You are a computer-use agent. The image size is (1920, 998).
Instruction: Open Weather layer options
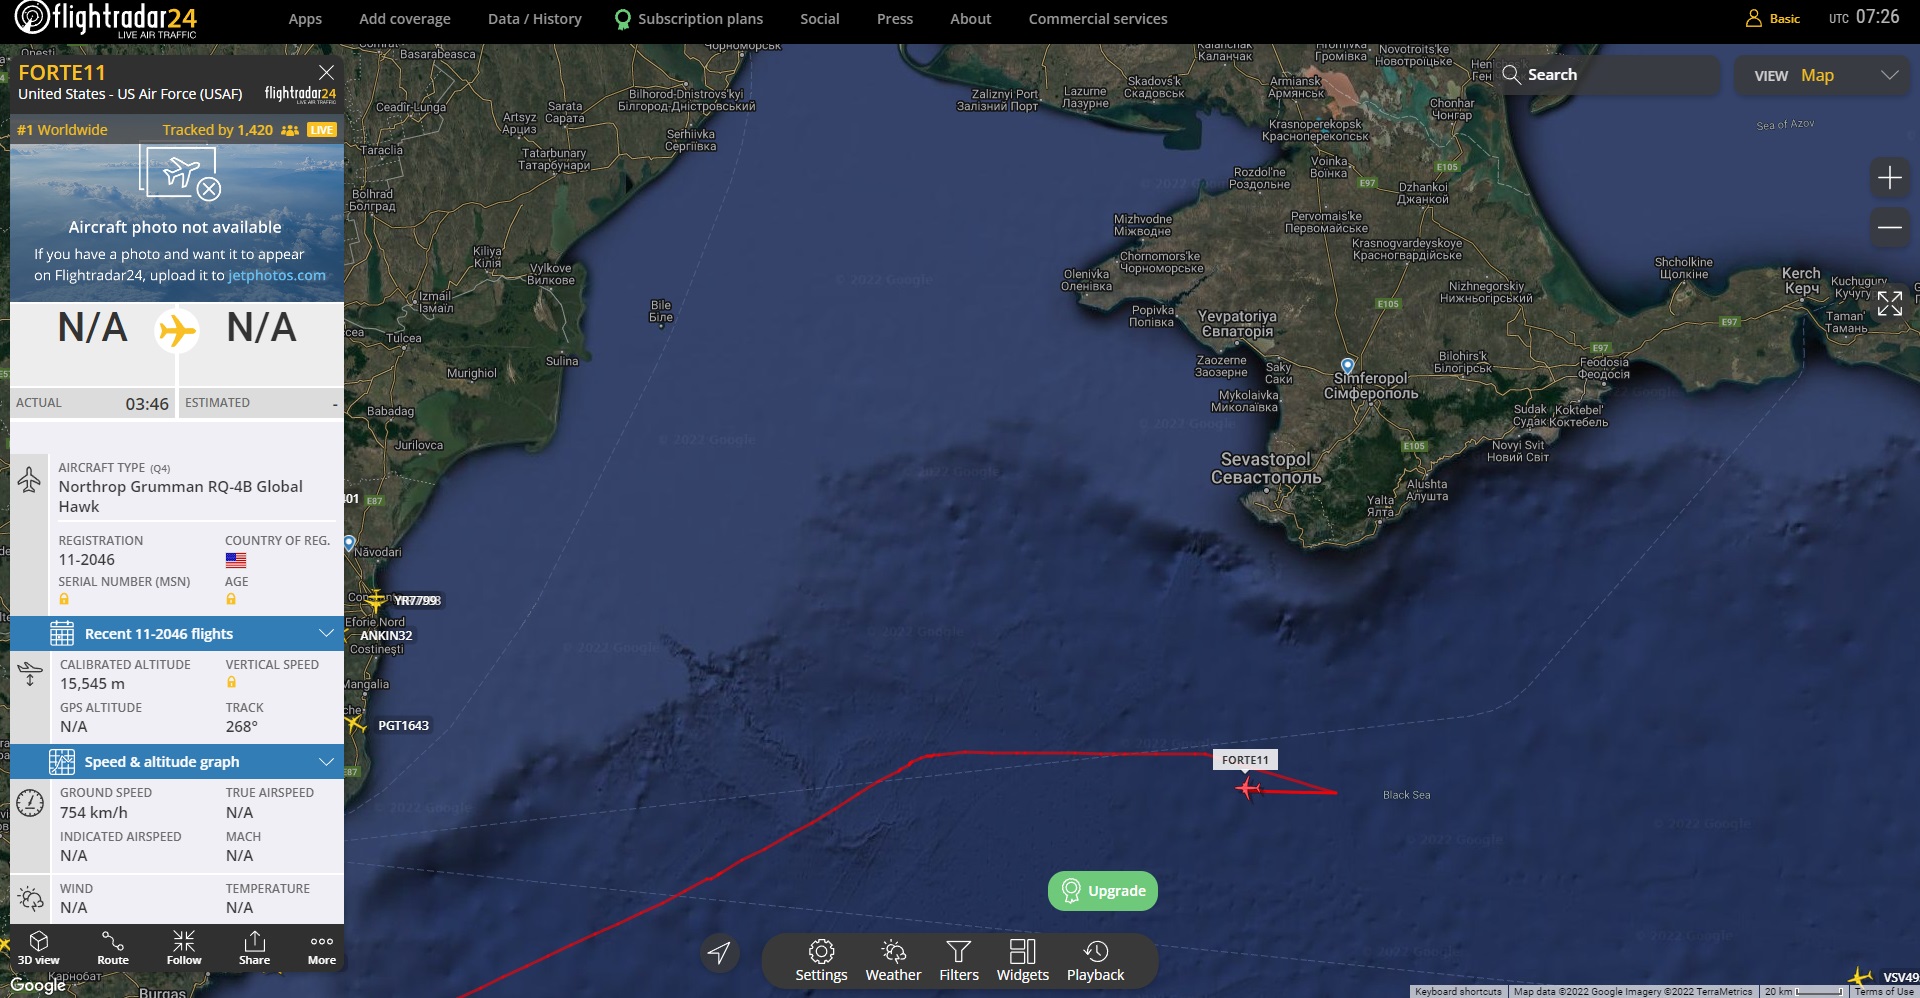click(x=893, y=961)
